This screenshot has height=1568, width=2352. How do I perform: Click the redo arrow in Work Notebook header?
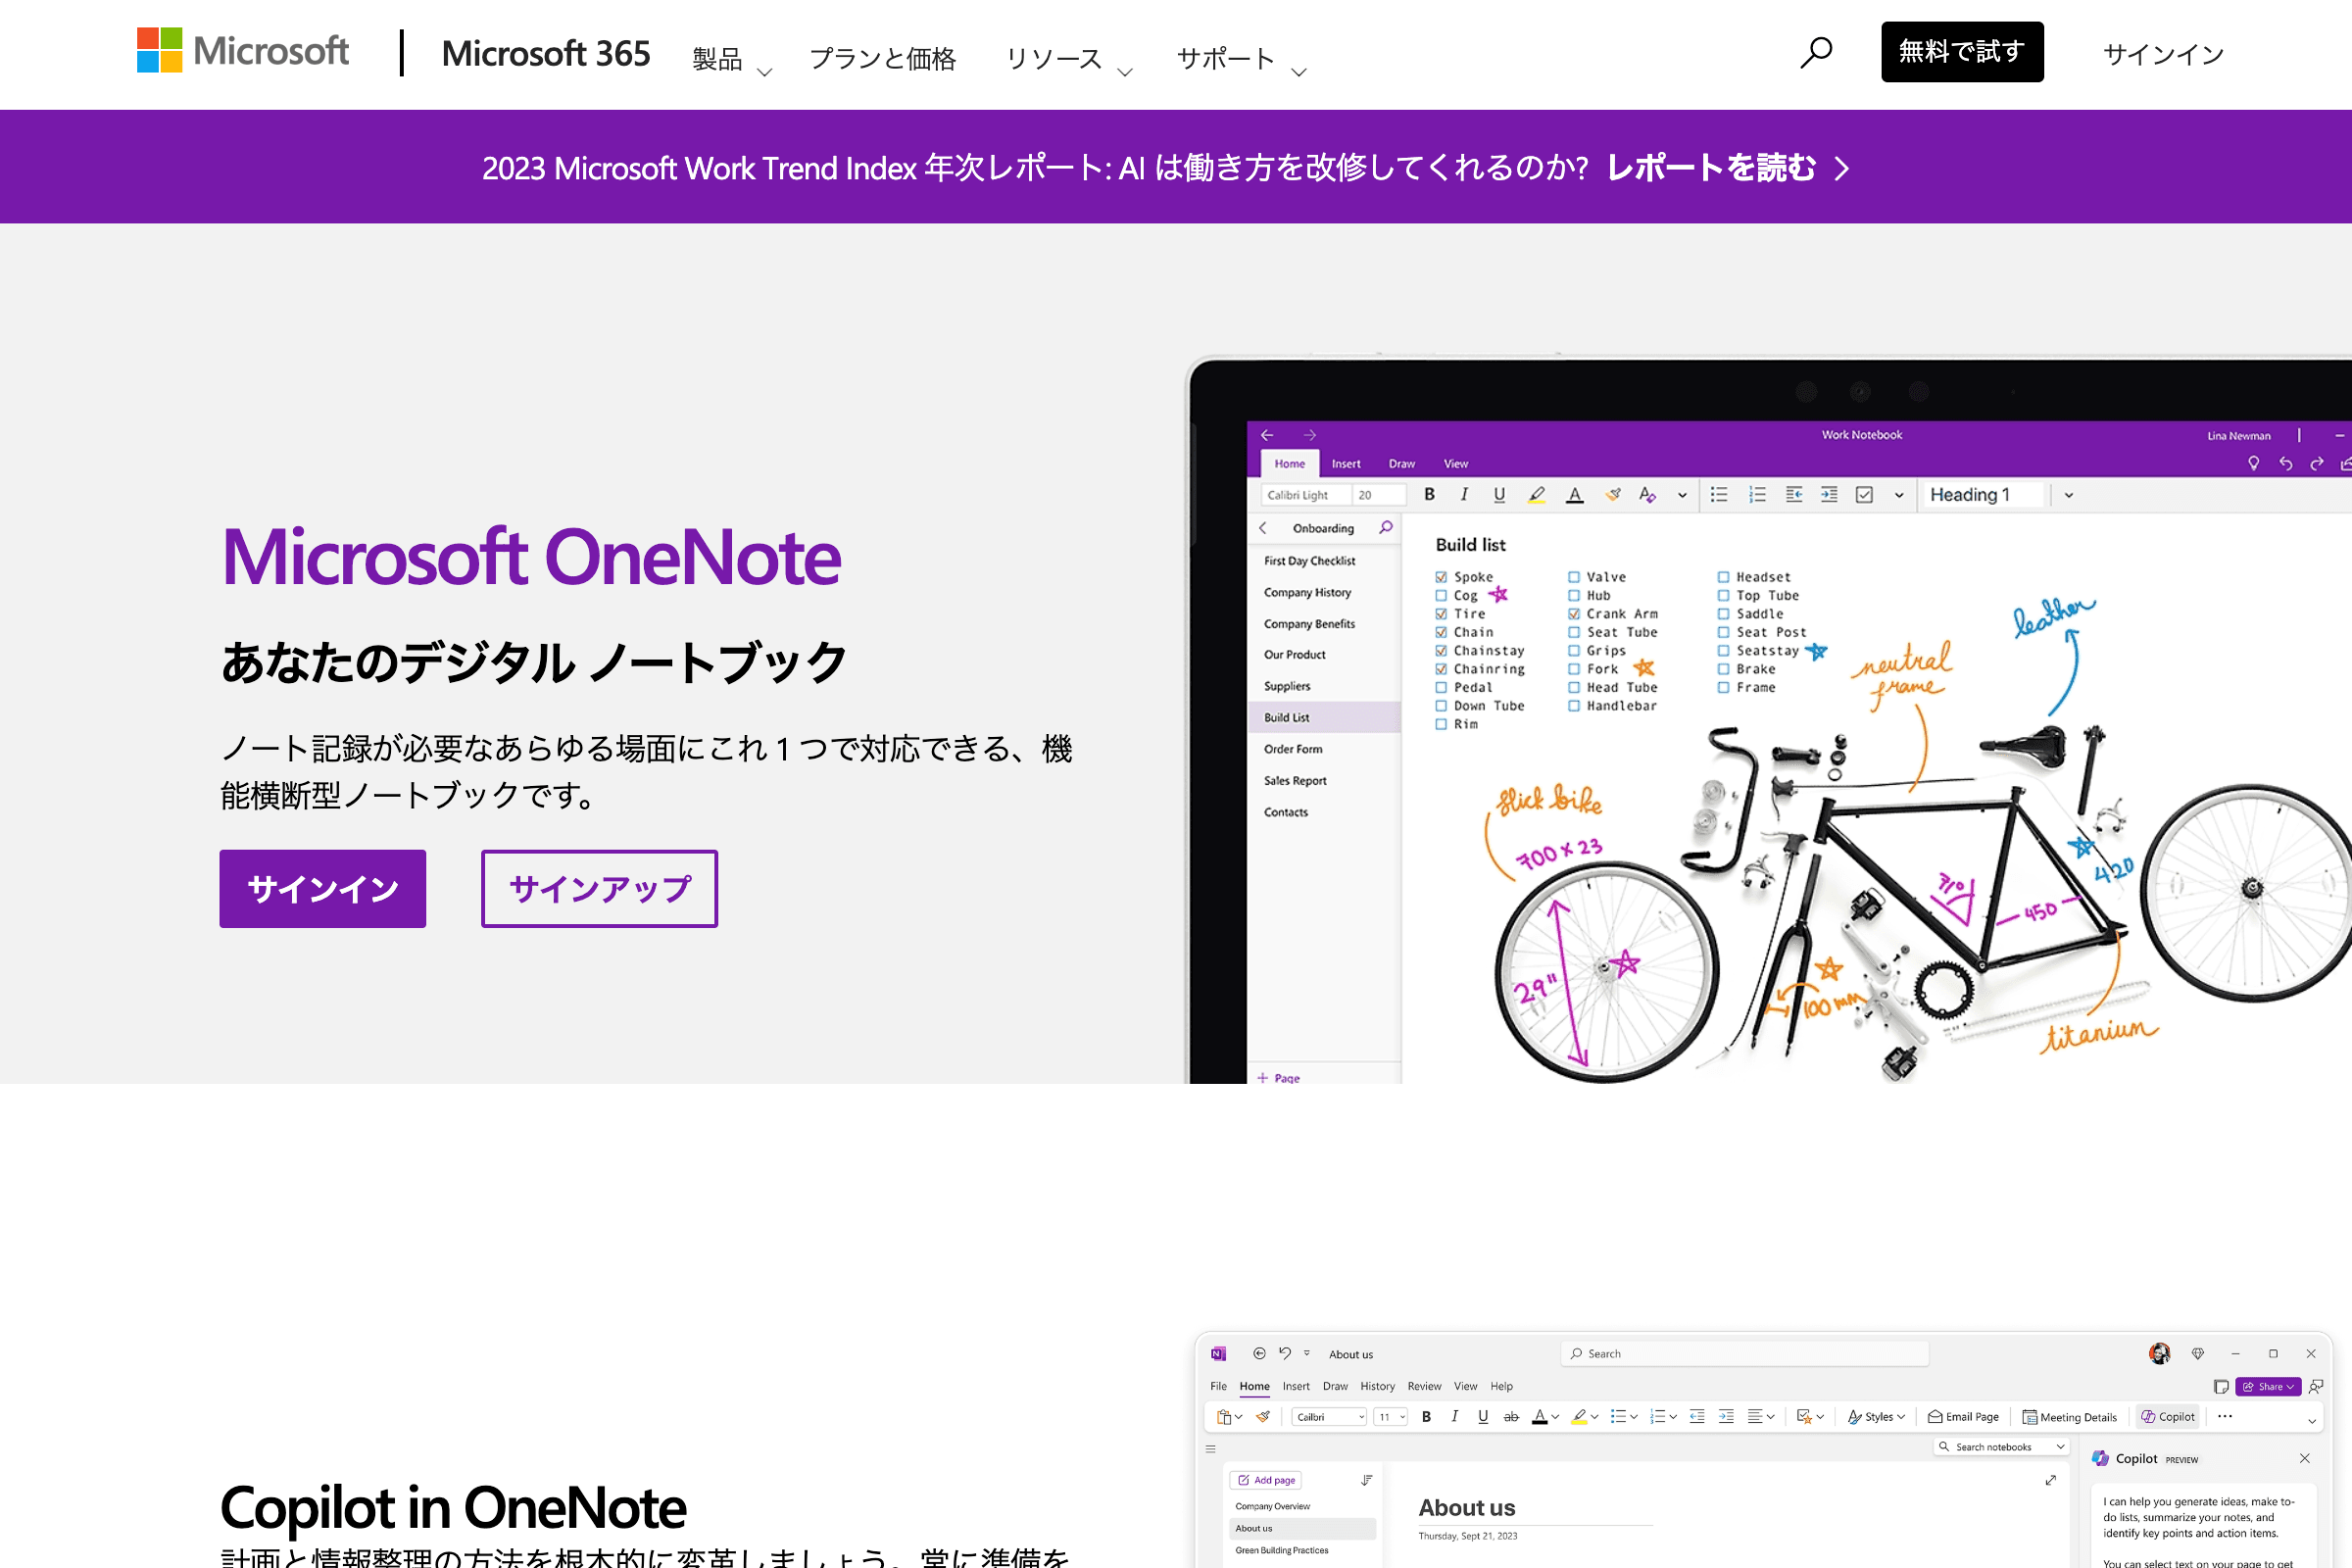pos(2317,463)
